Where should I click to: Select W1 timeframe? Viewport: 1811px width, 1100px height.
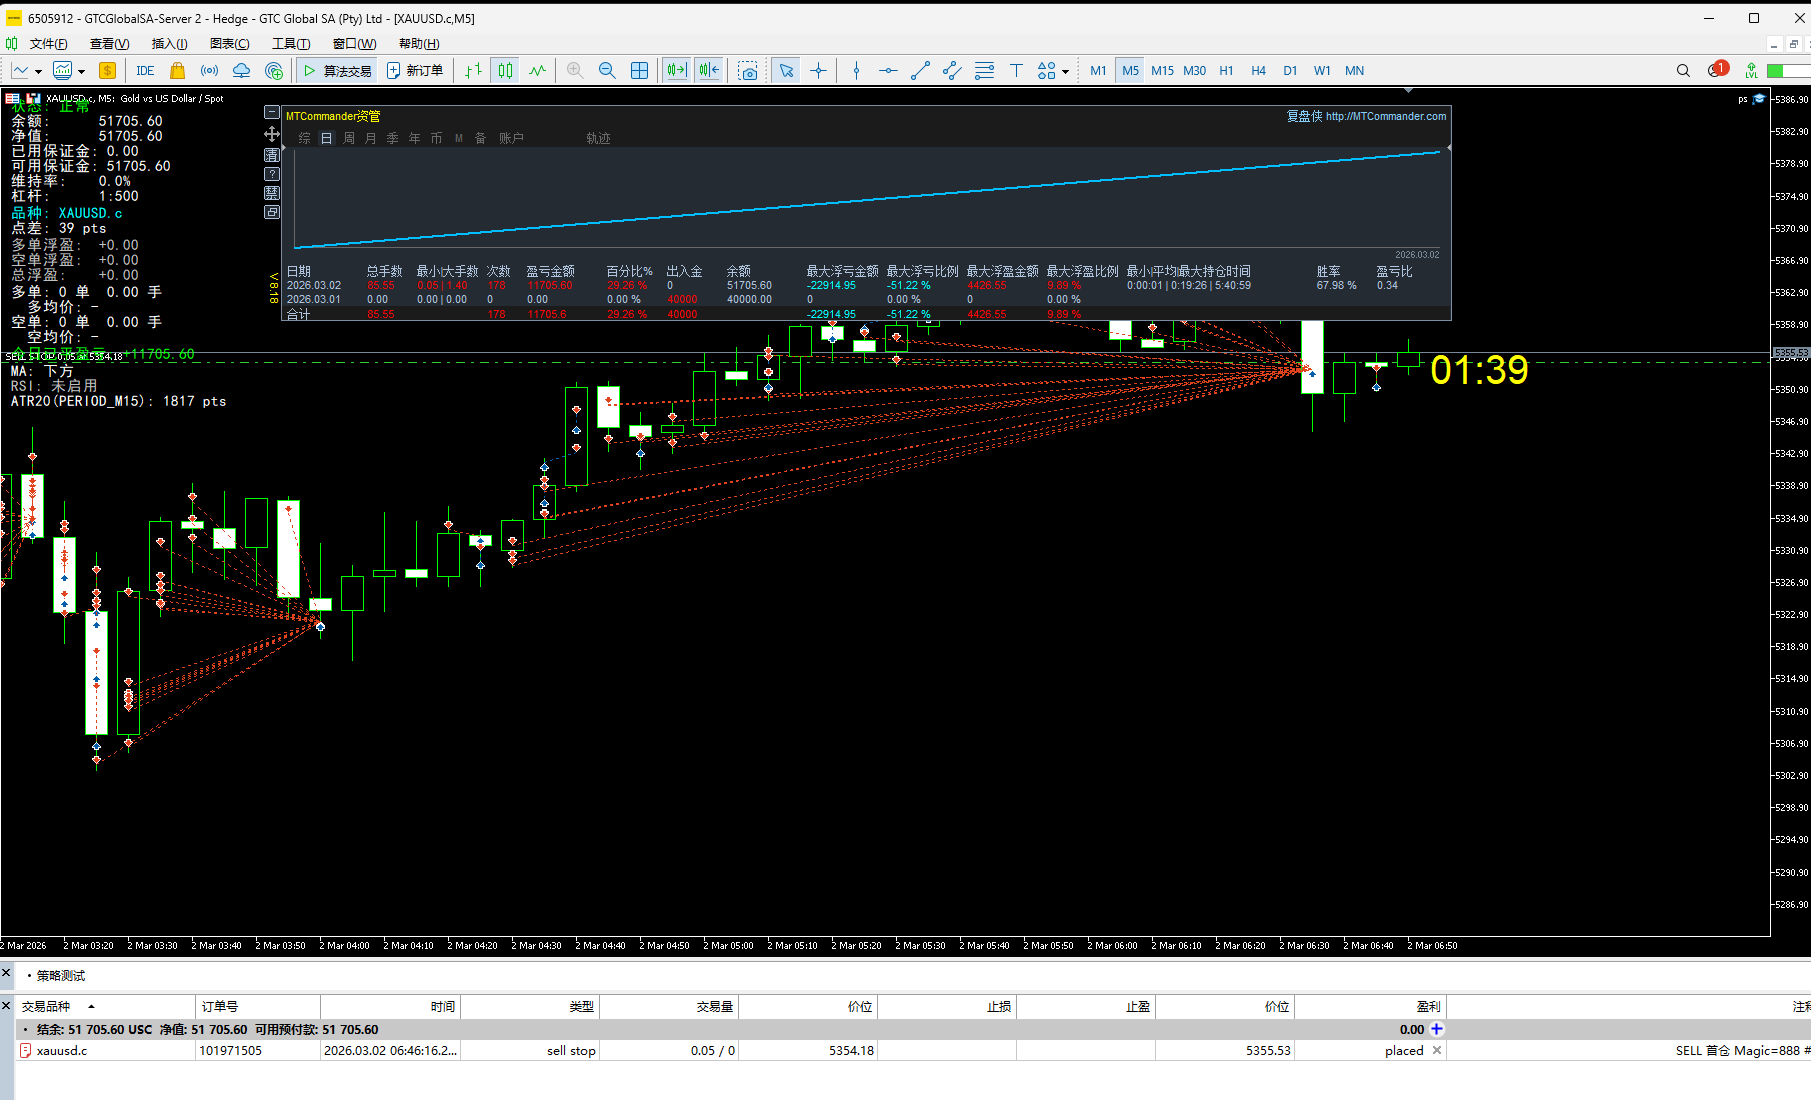coord(1322,70)
